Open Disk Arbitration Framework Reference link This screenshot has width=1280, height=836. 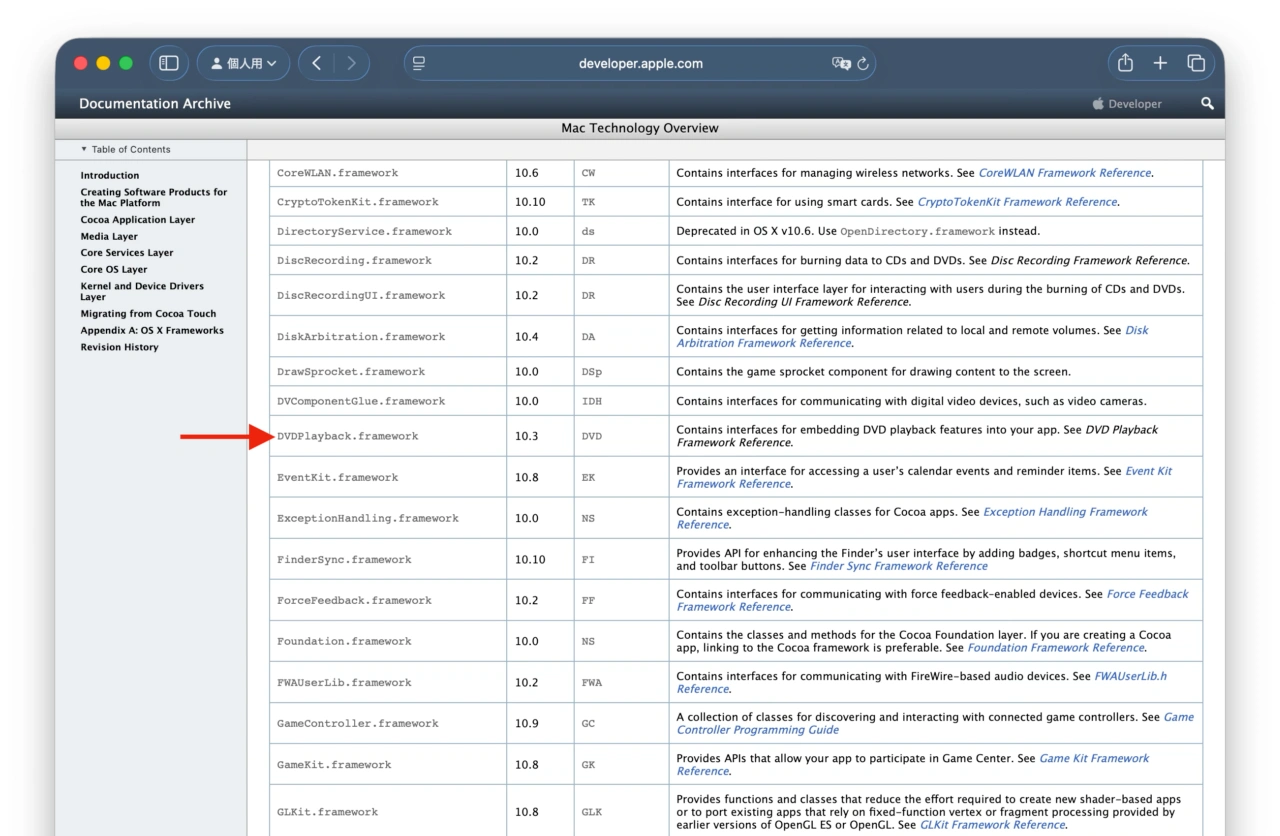pos(913,336)
